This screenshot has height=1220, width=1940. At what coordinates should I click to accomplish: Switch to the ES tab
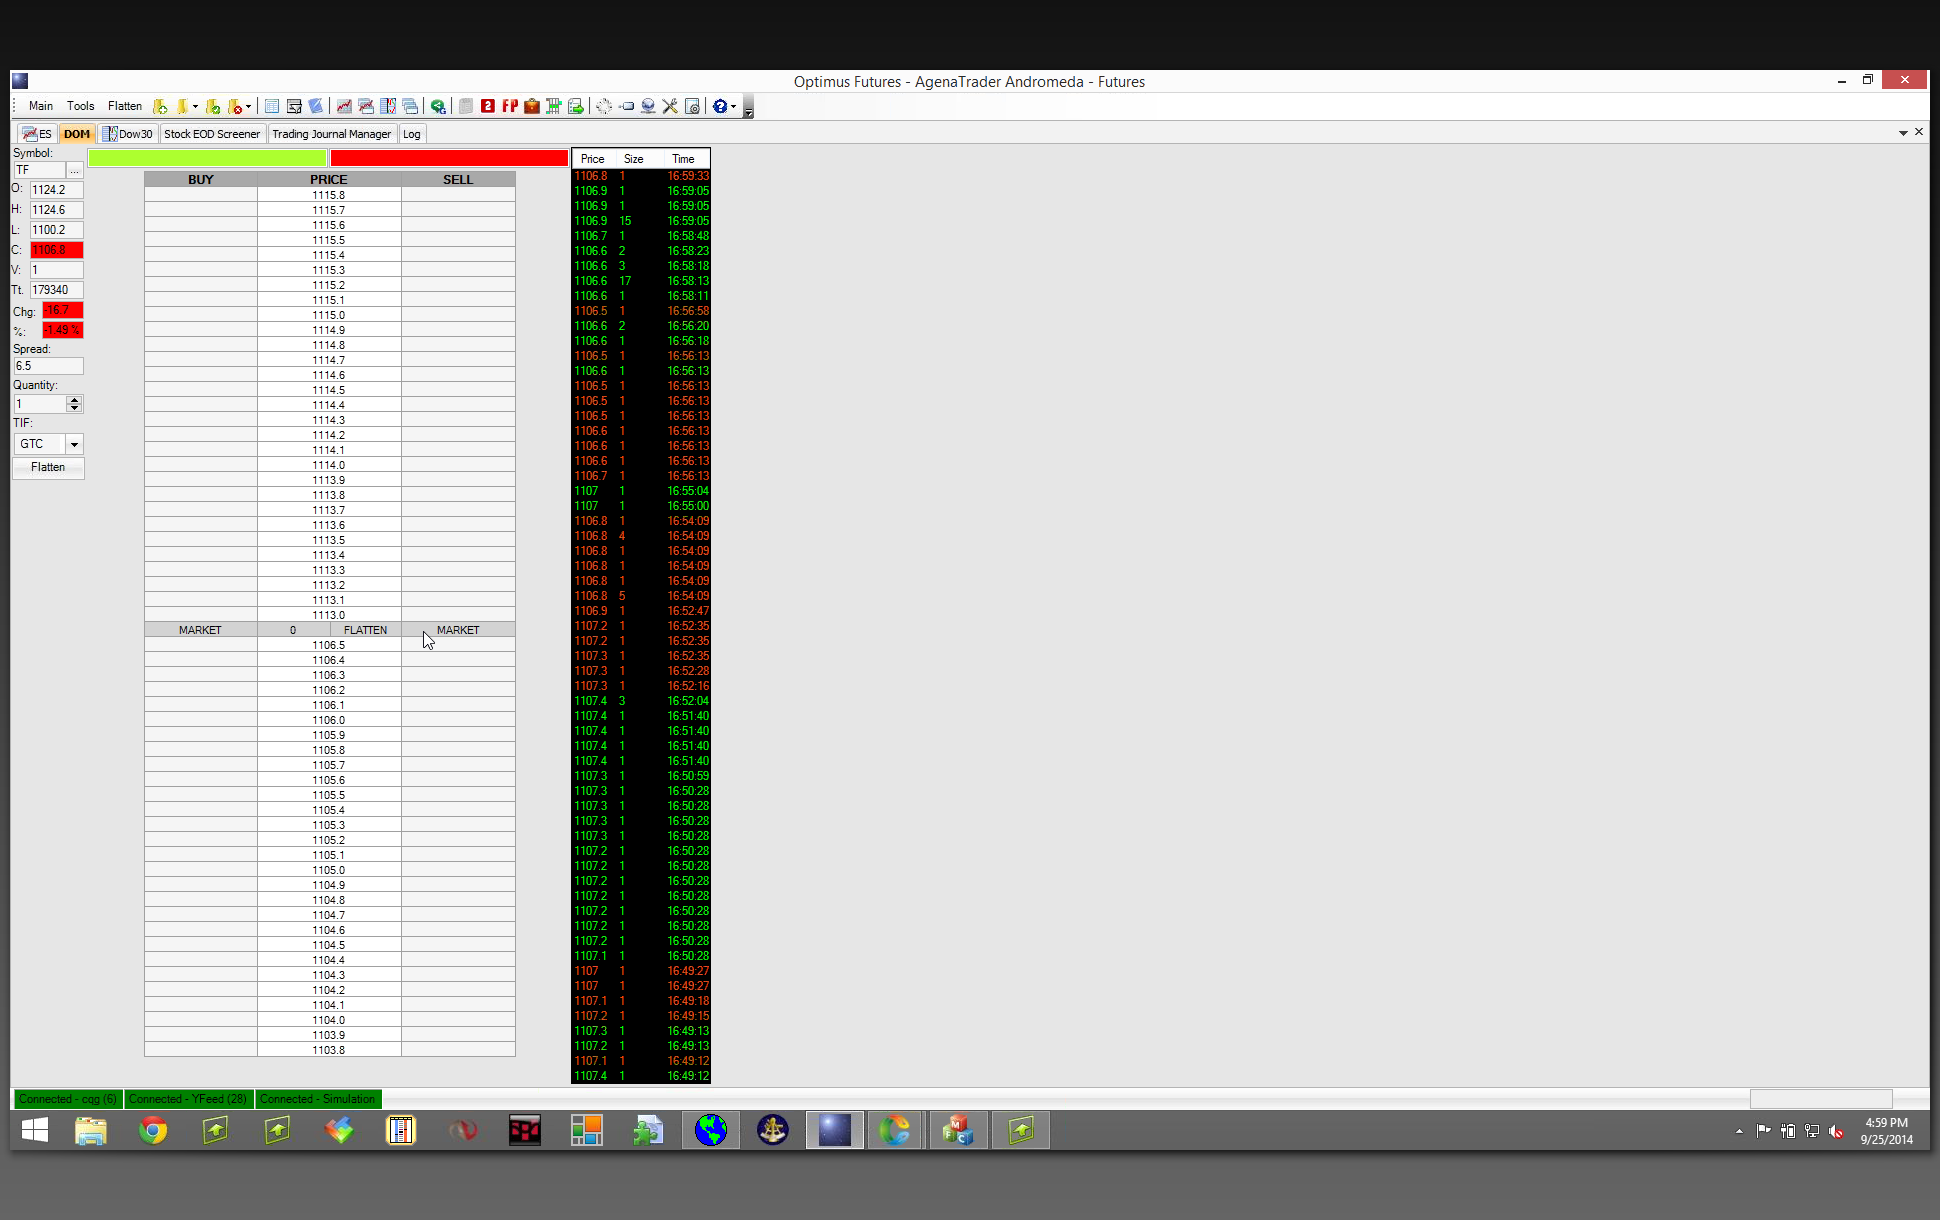37,134
